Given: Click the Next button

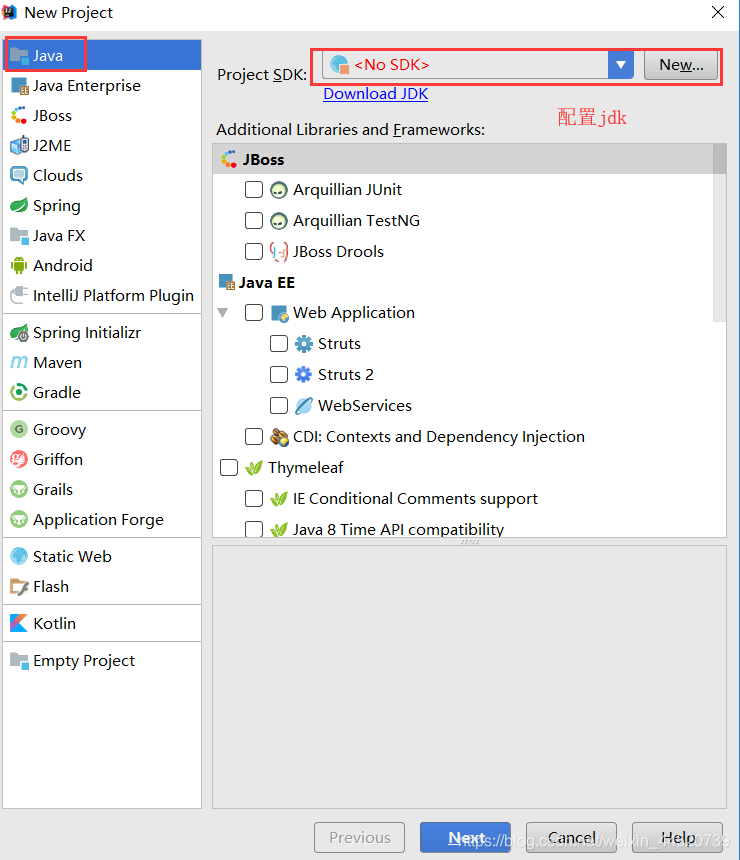Looking at the screenshot, I should [465, 838].
